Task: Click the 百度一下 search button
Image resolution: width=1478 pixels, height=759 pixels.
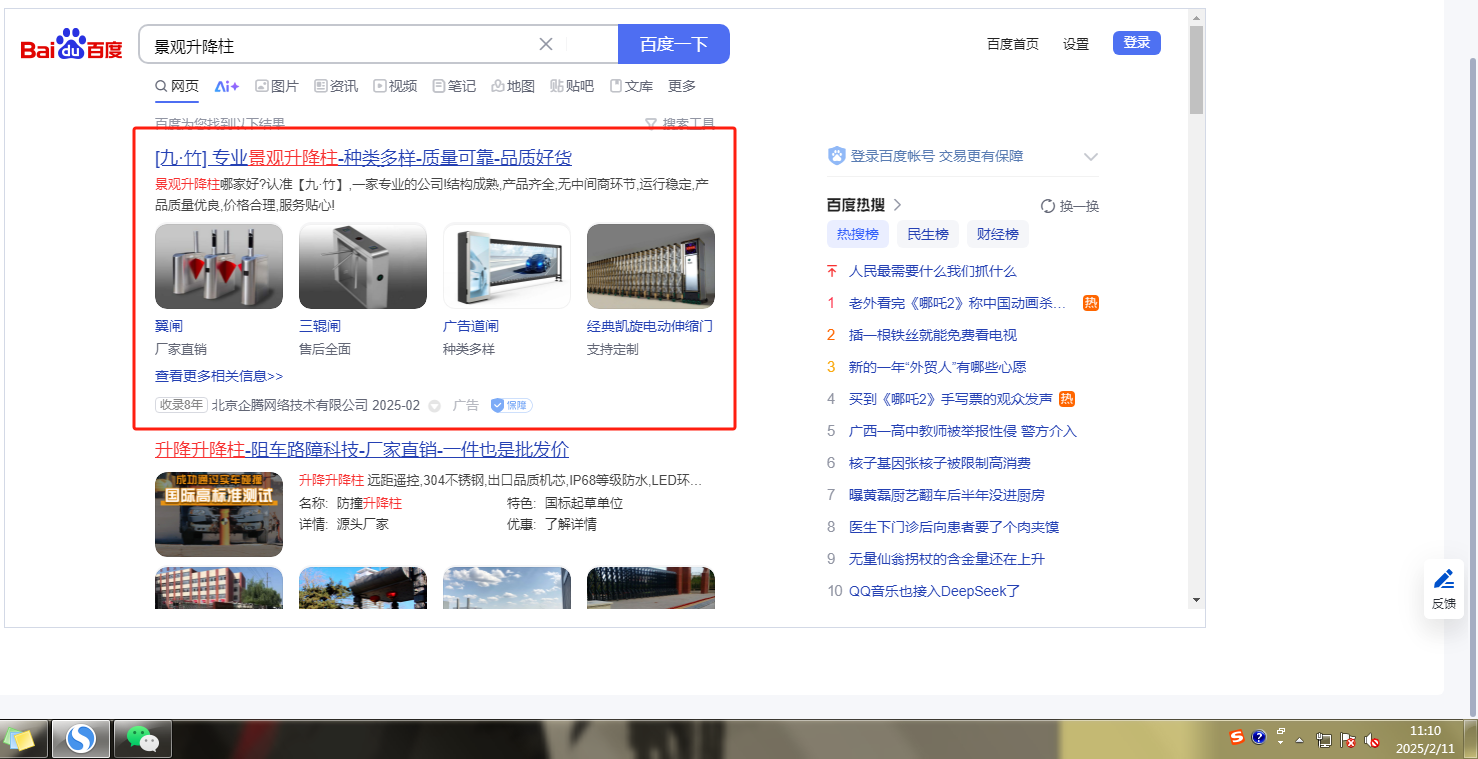Action: click(674, 44)
